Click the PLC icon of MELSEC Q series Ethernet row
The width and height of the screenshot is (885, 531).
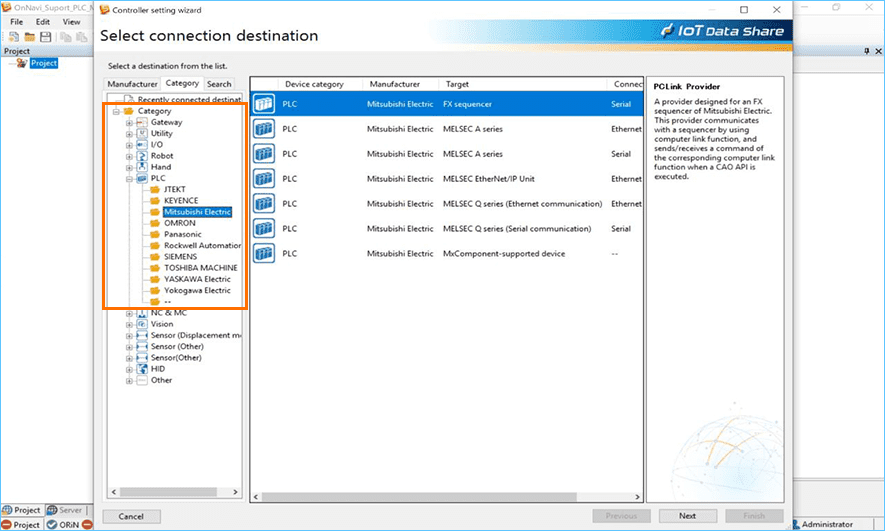[x=264, y=203]
